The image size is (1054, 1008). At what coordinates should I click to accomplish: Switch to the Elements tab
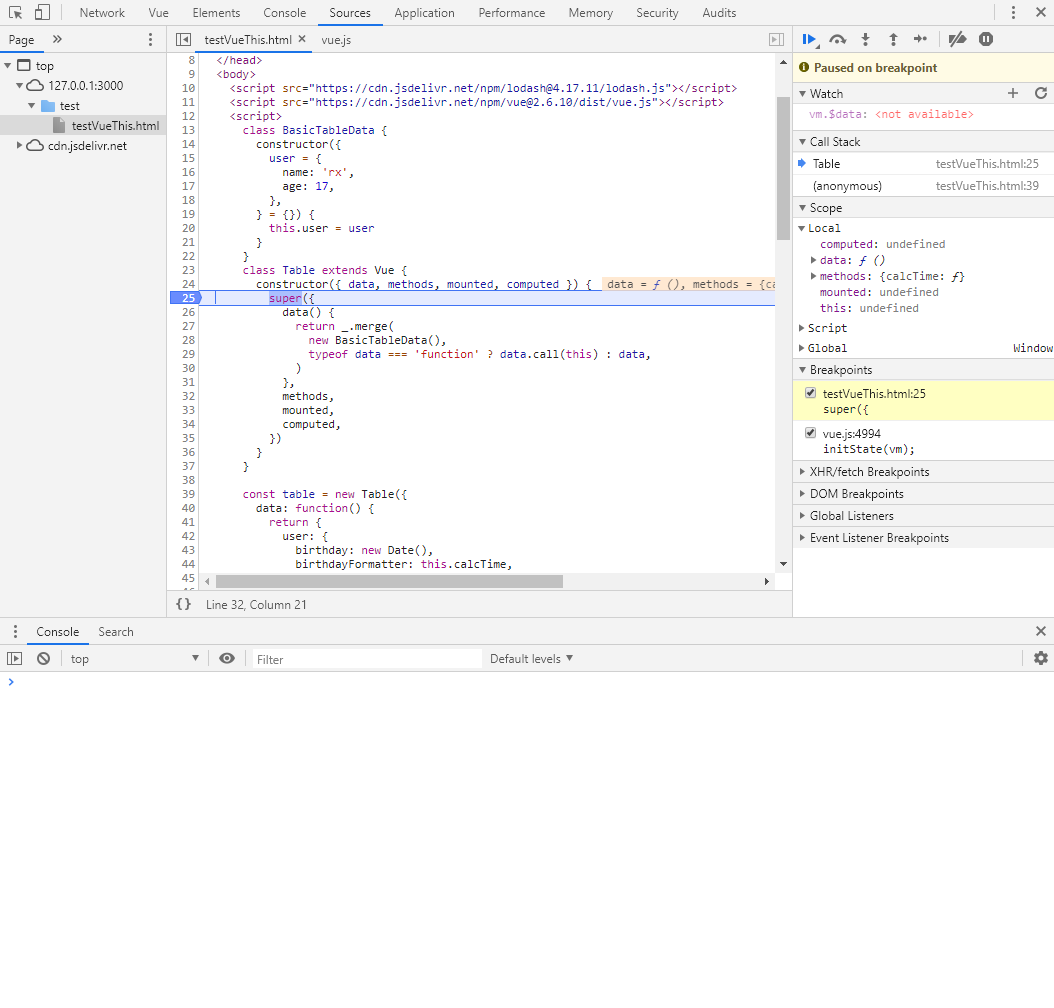click(x=216, y=13)
